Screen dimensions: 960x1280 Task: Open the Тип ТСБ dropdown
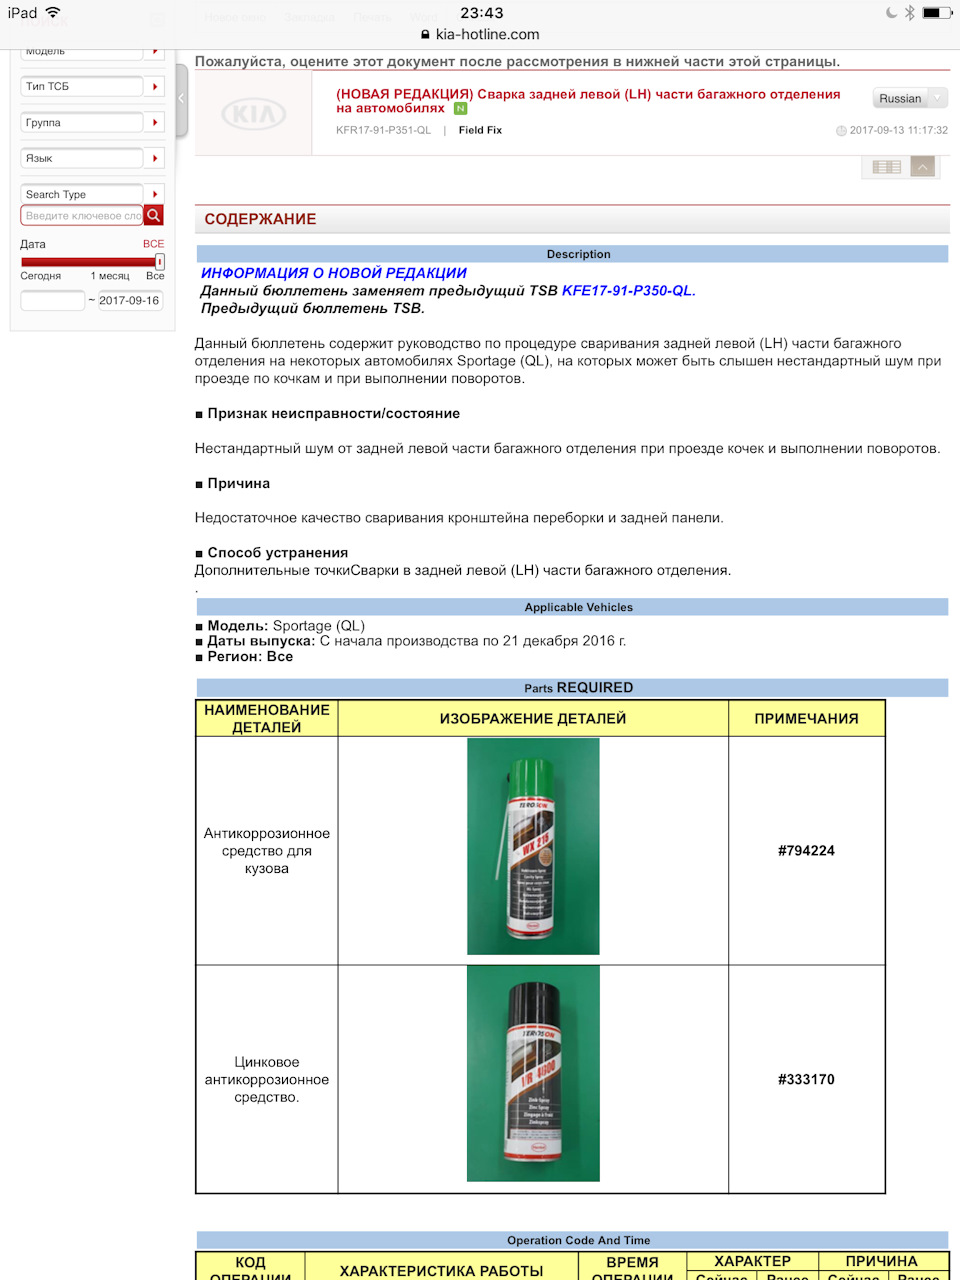(x=94, y=87)
